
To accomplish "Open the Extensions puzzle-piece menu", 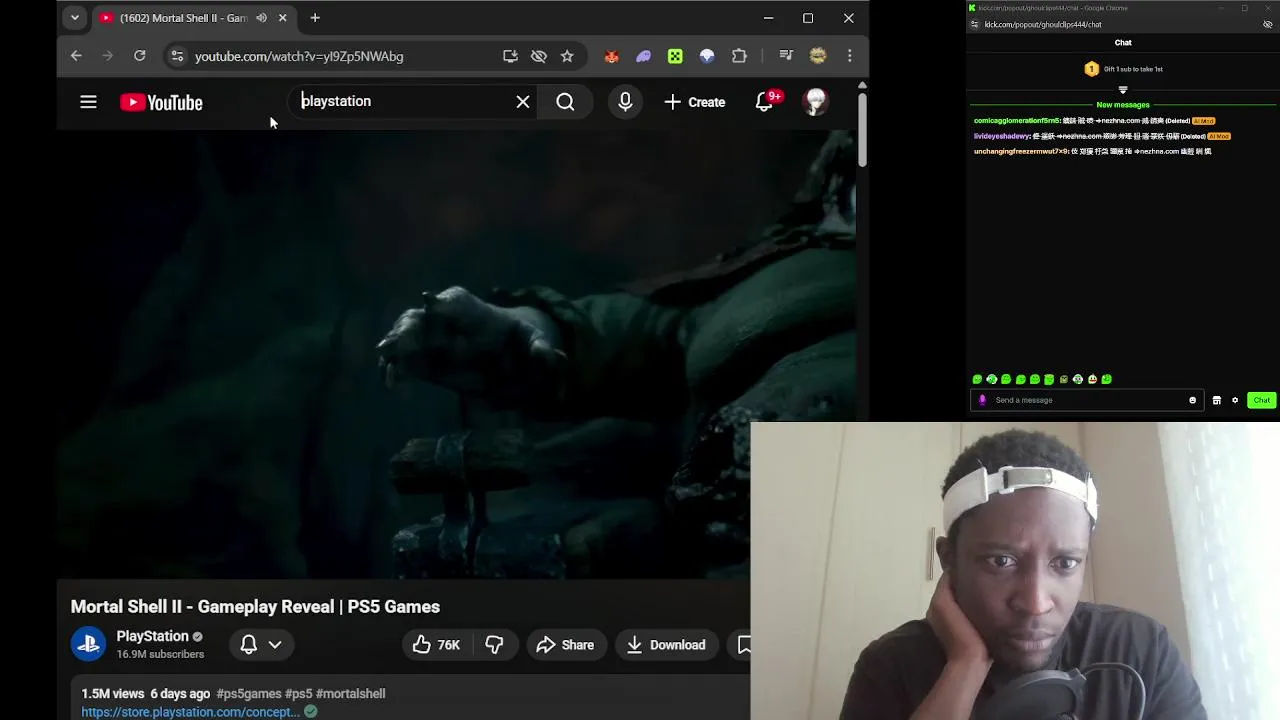I will pyautogui.click(x=739, y=56).
